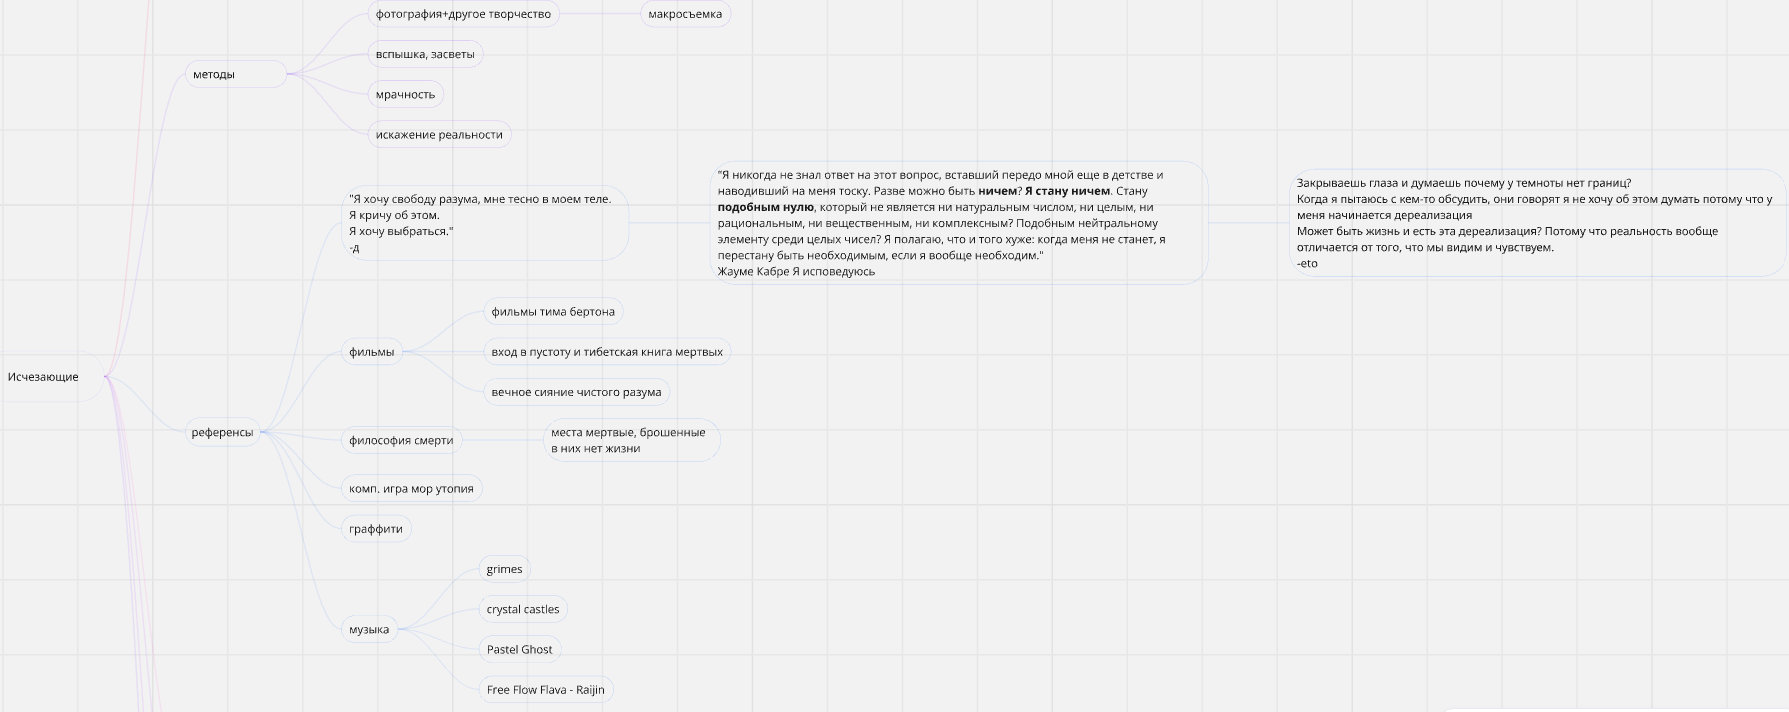This screenshot has height=712, width=1789.
Task: Select the "фильмы тима бертона" node
Action: 553,311
